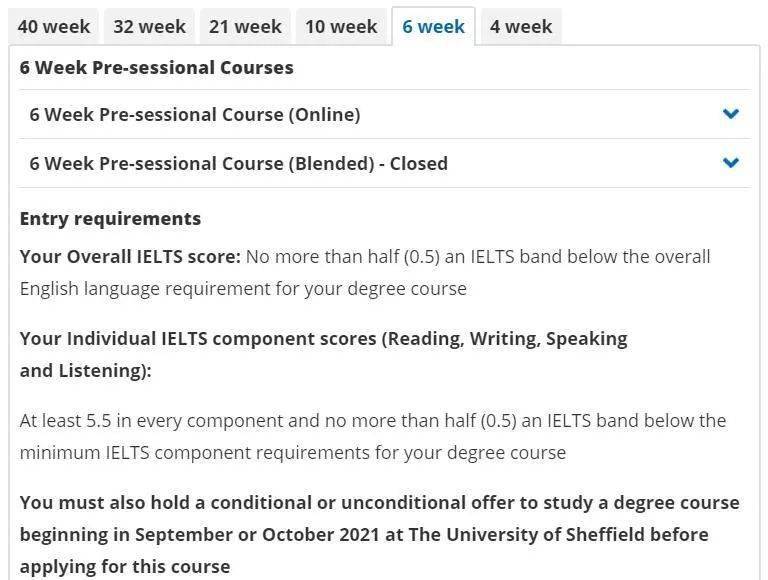Click the 6 Week Pre-sessional Courses heading
This screenshot has height=580, width=768.
point(157,68)
